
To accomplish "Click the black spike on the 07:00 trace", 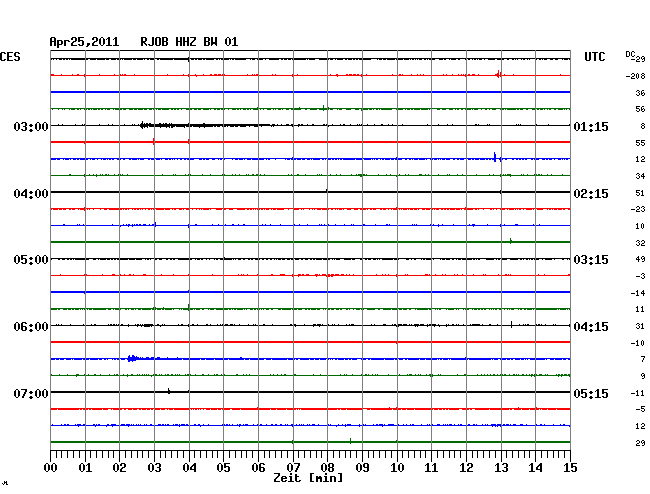I will tap(169, 391).
